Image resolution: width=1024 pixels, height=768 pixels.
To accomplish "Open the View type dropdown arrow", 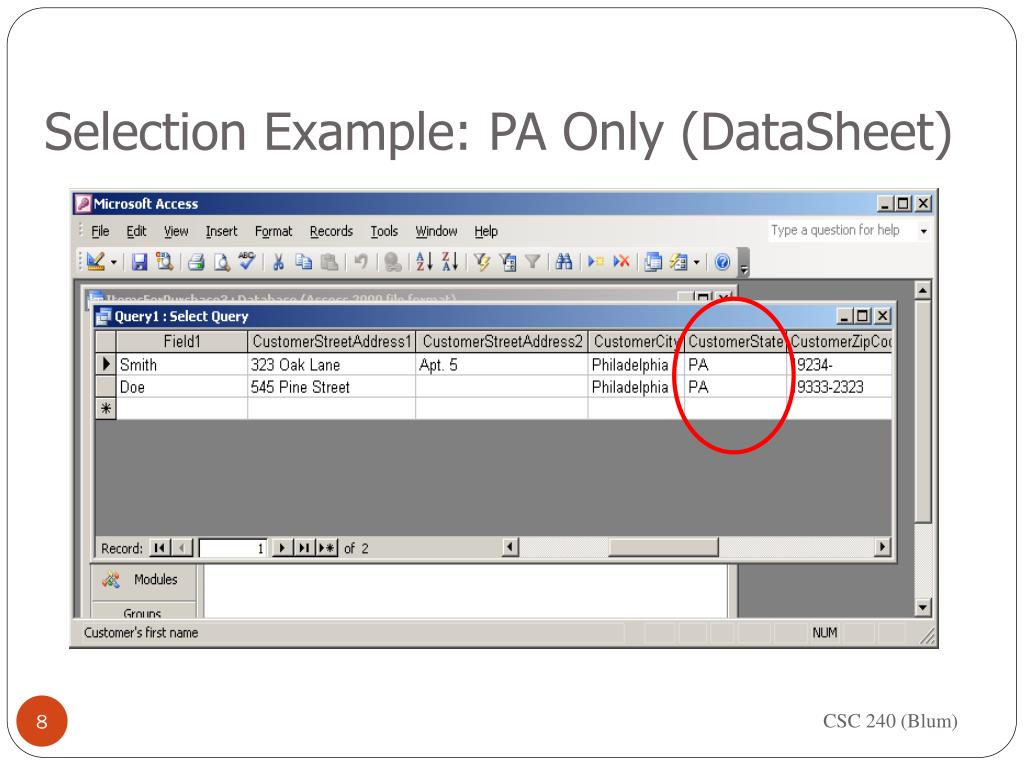I will coord(114,263).
